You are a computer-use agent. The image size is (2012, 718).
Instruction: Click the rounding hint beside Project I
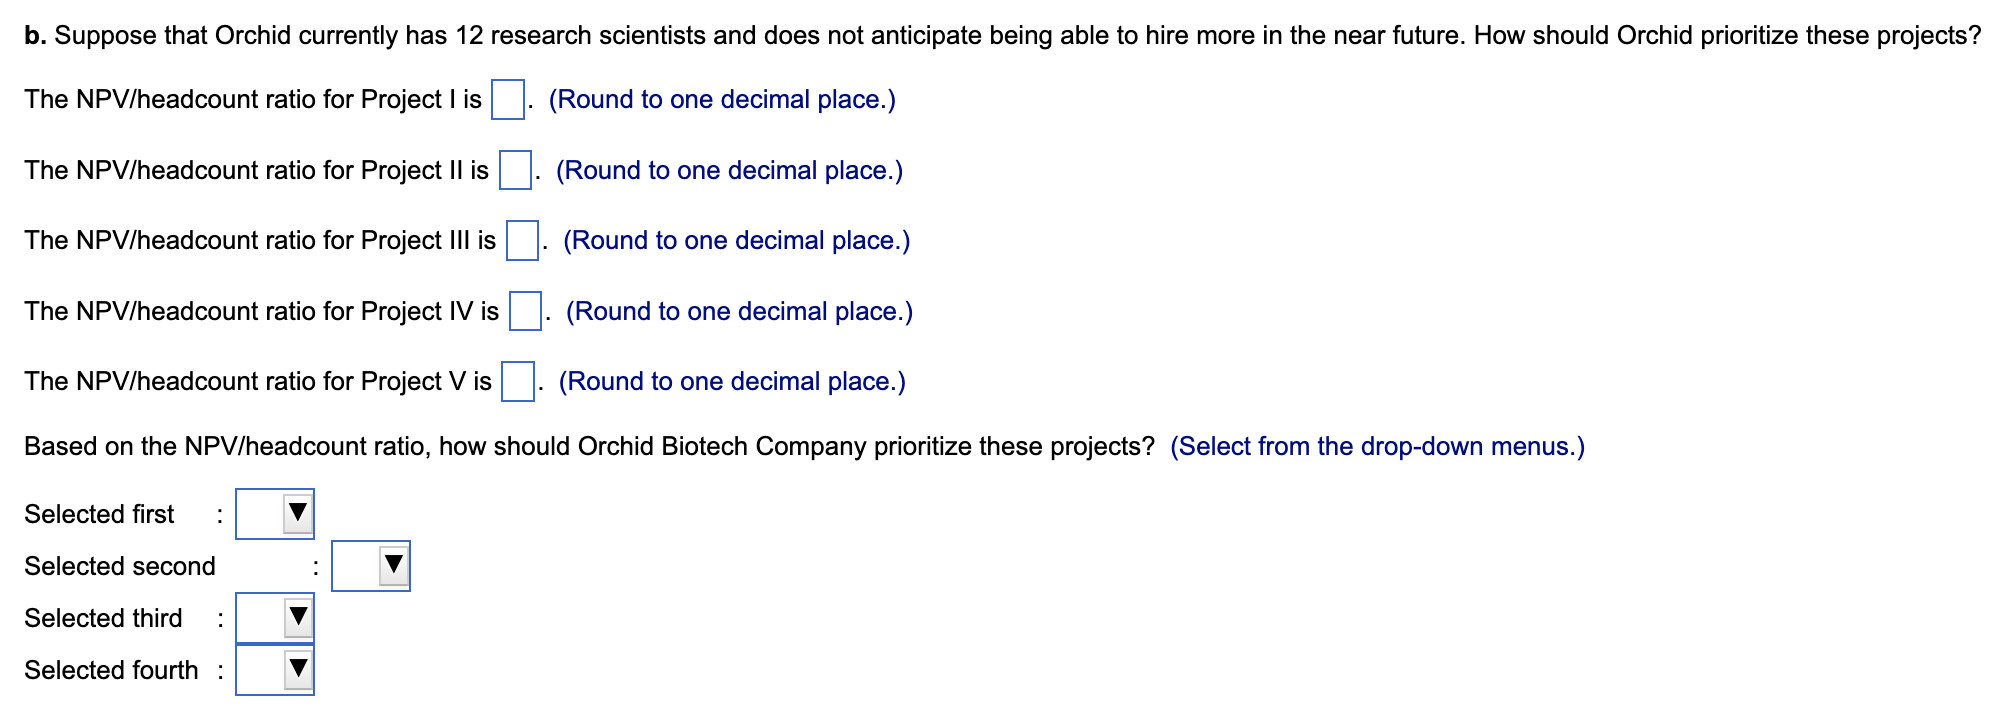[x=722, y=100]
